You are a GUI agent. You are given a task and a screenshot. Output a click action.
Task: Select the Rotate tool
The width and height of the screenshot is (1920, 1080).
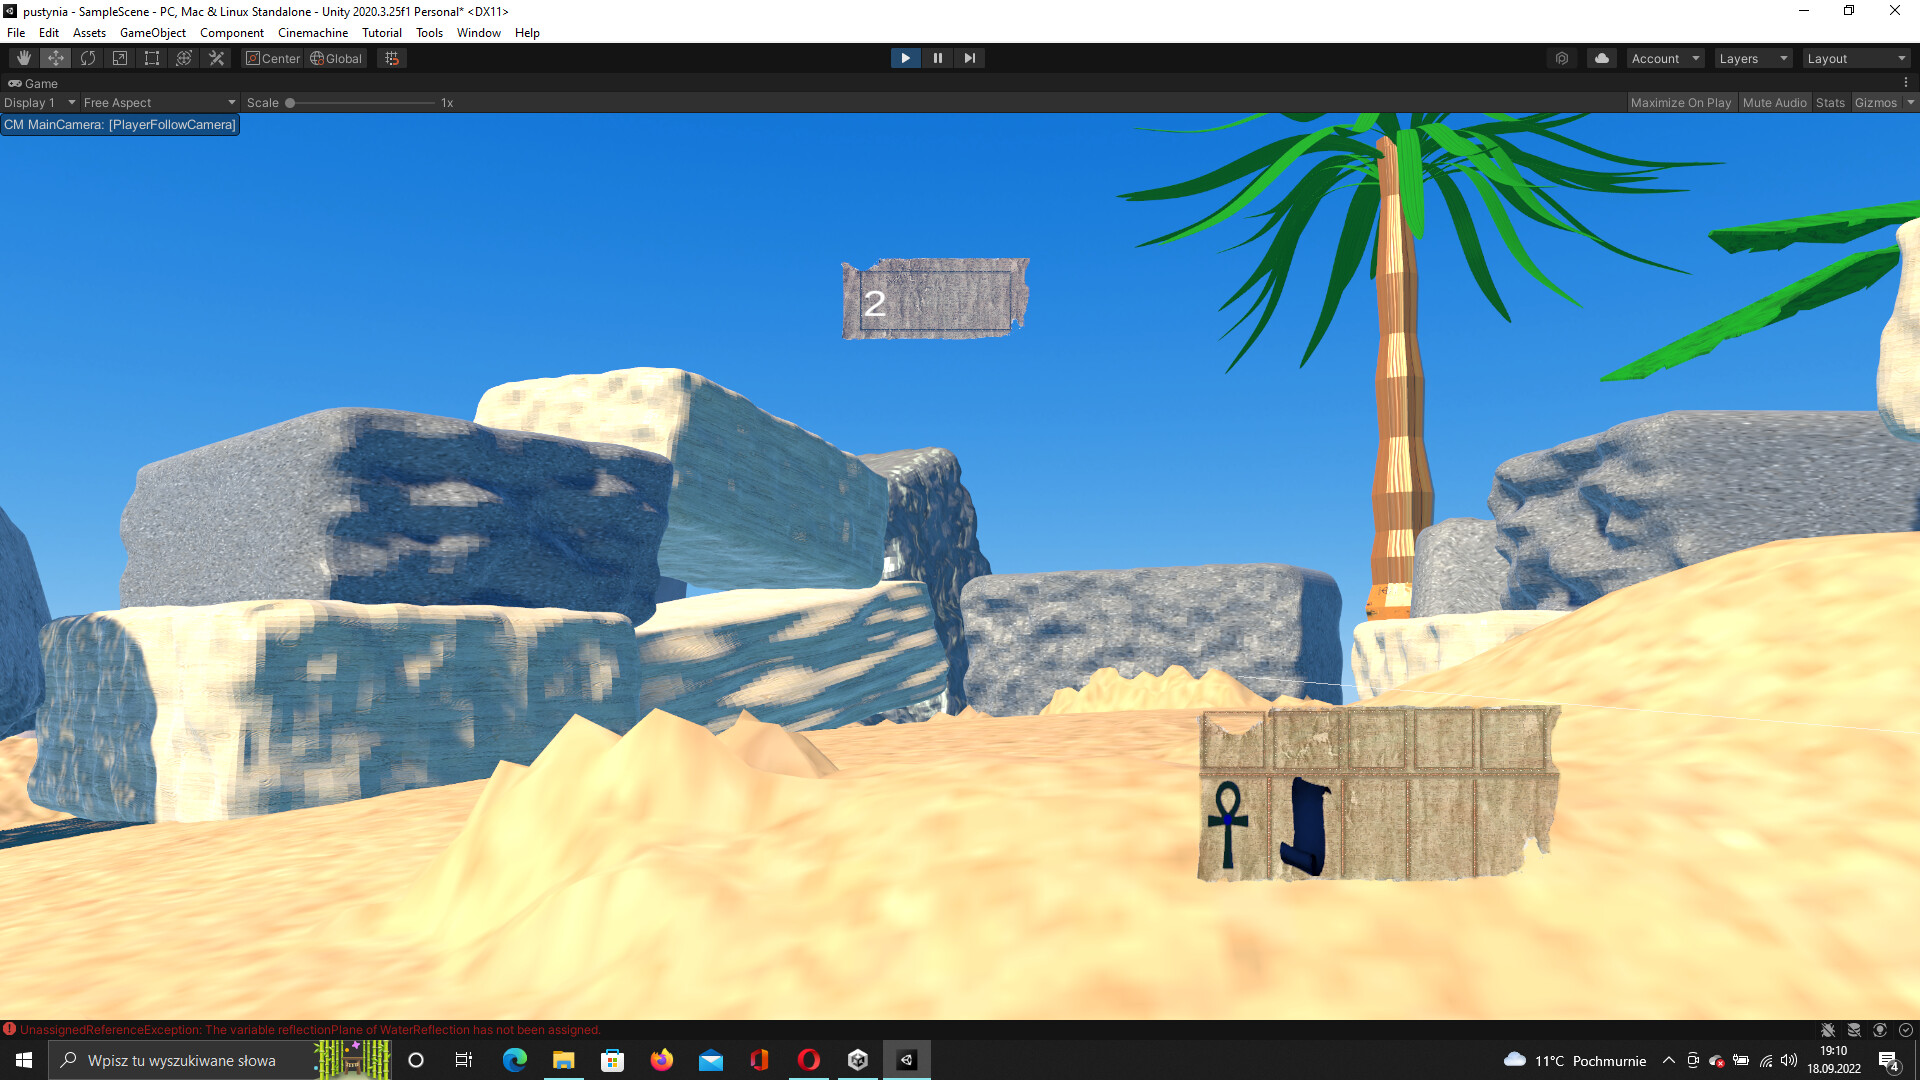(88, 58)
